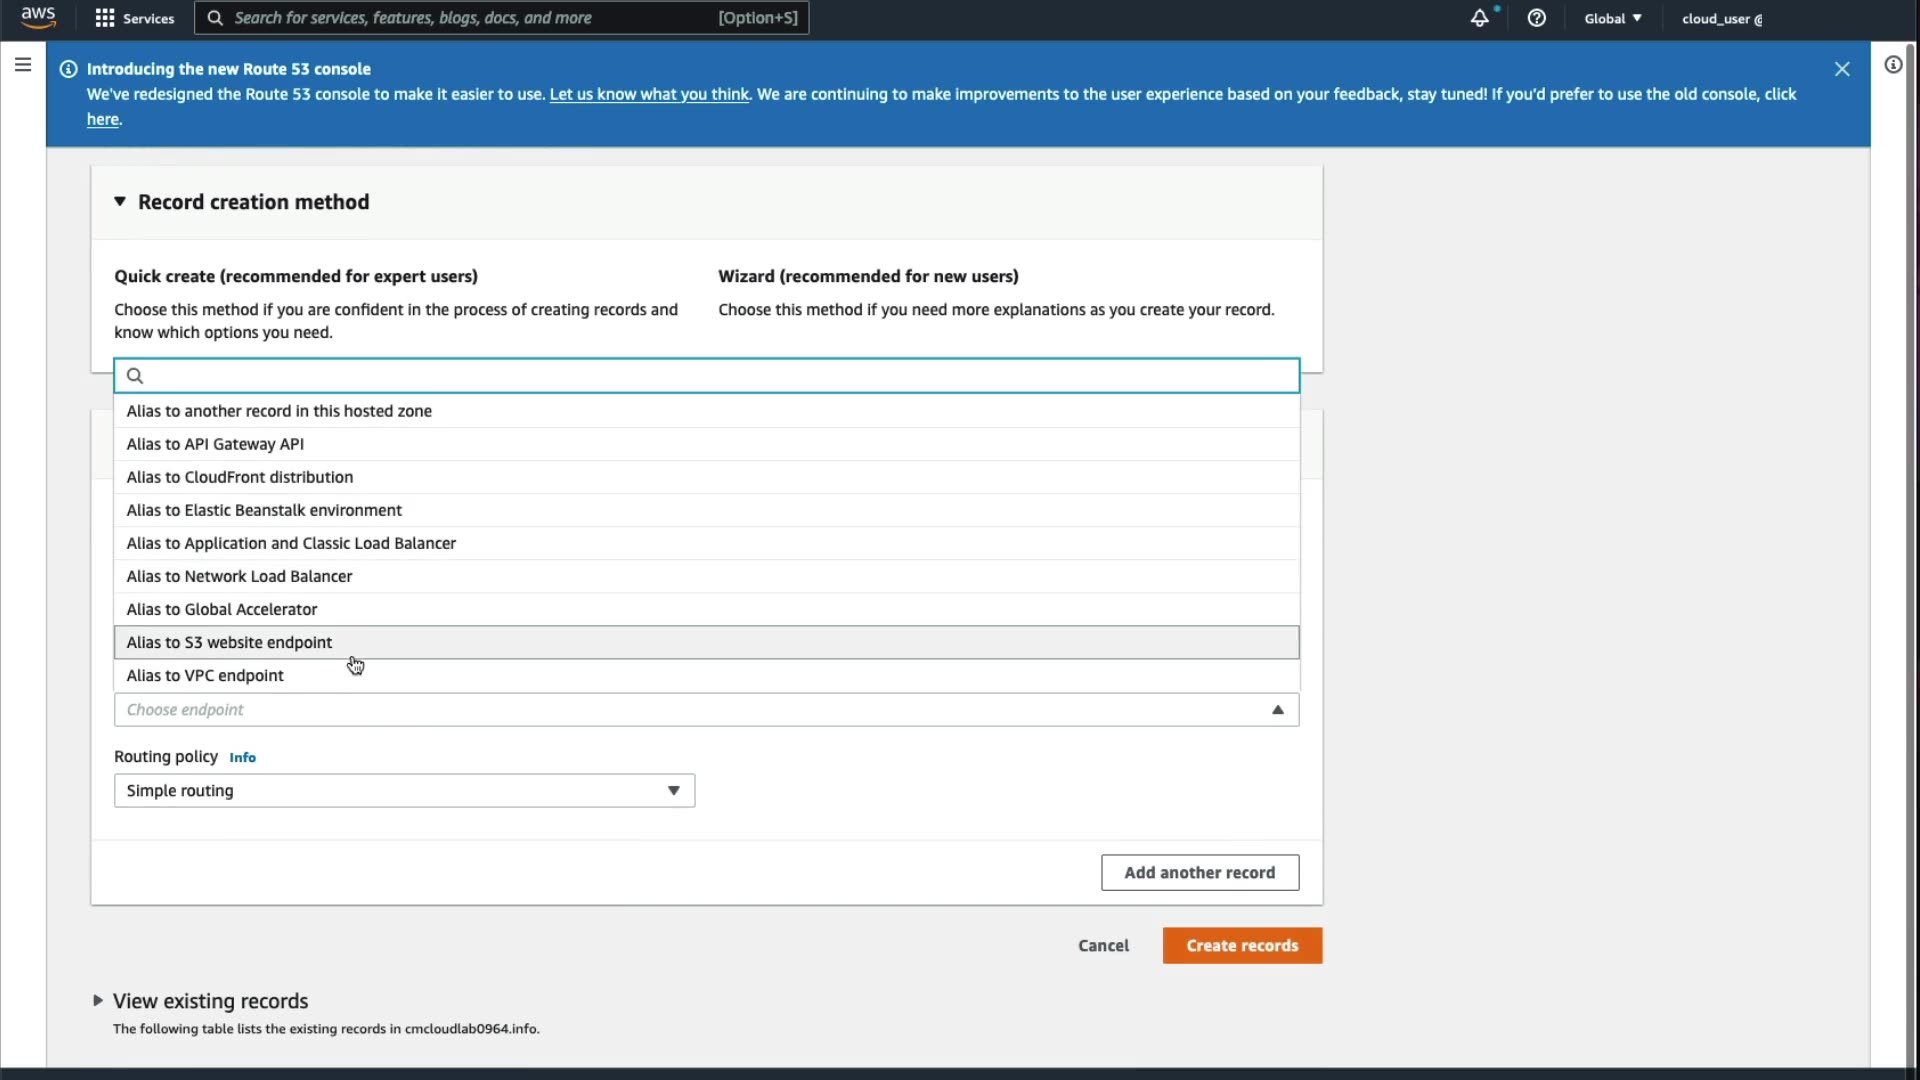Open the hamburger side navigation menu
1920x1080 pixels.
click(23, 65)
